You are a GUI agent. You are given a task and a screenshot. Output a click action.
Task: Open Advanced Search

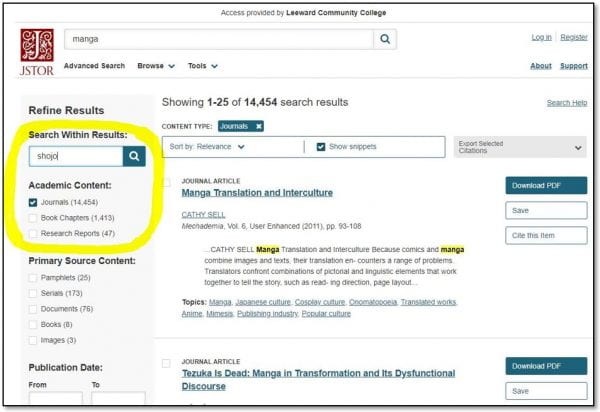point(94,66)
